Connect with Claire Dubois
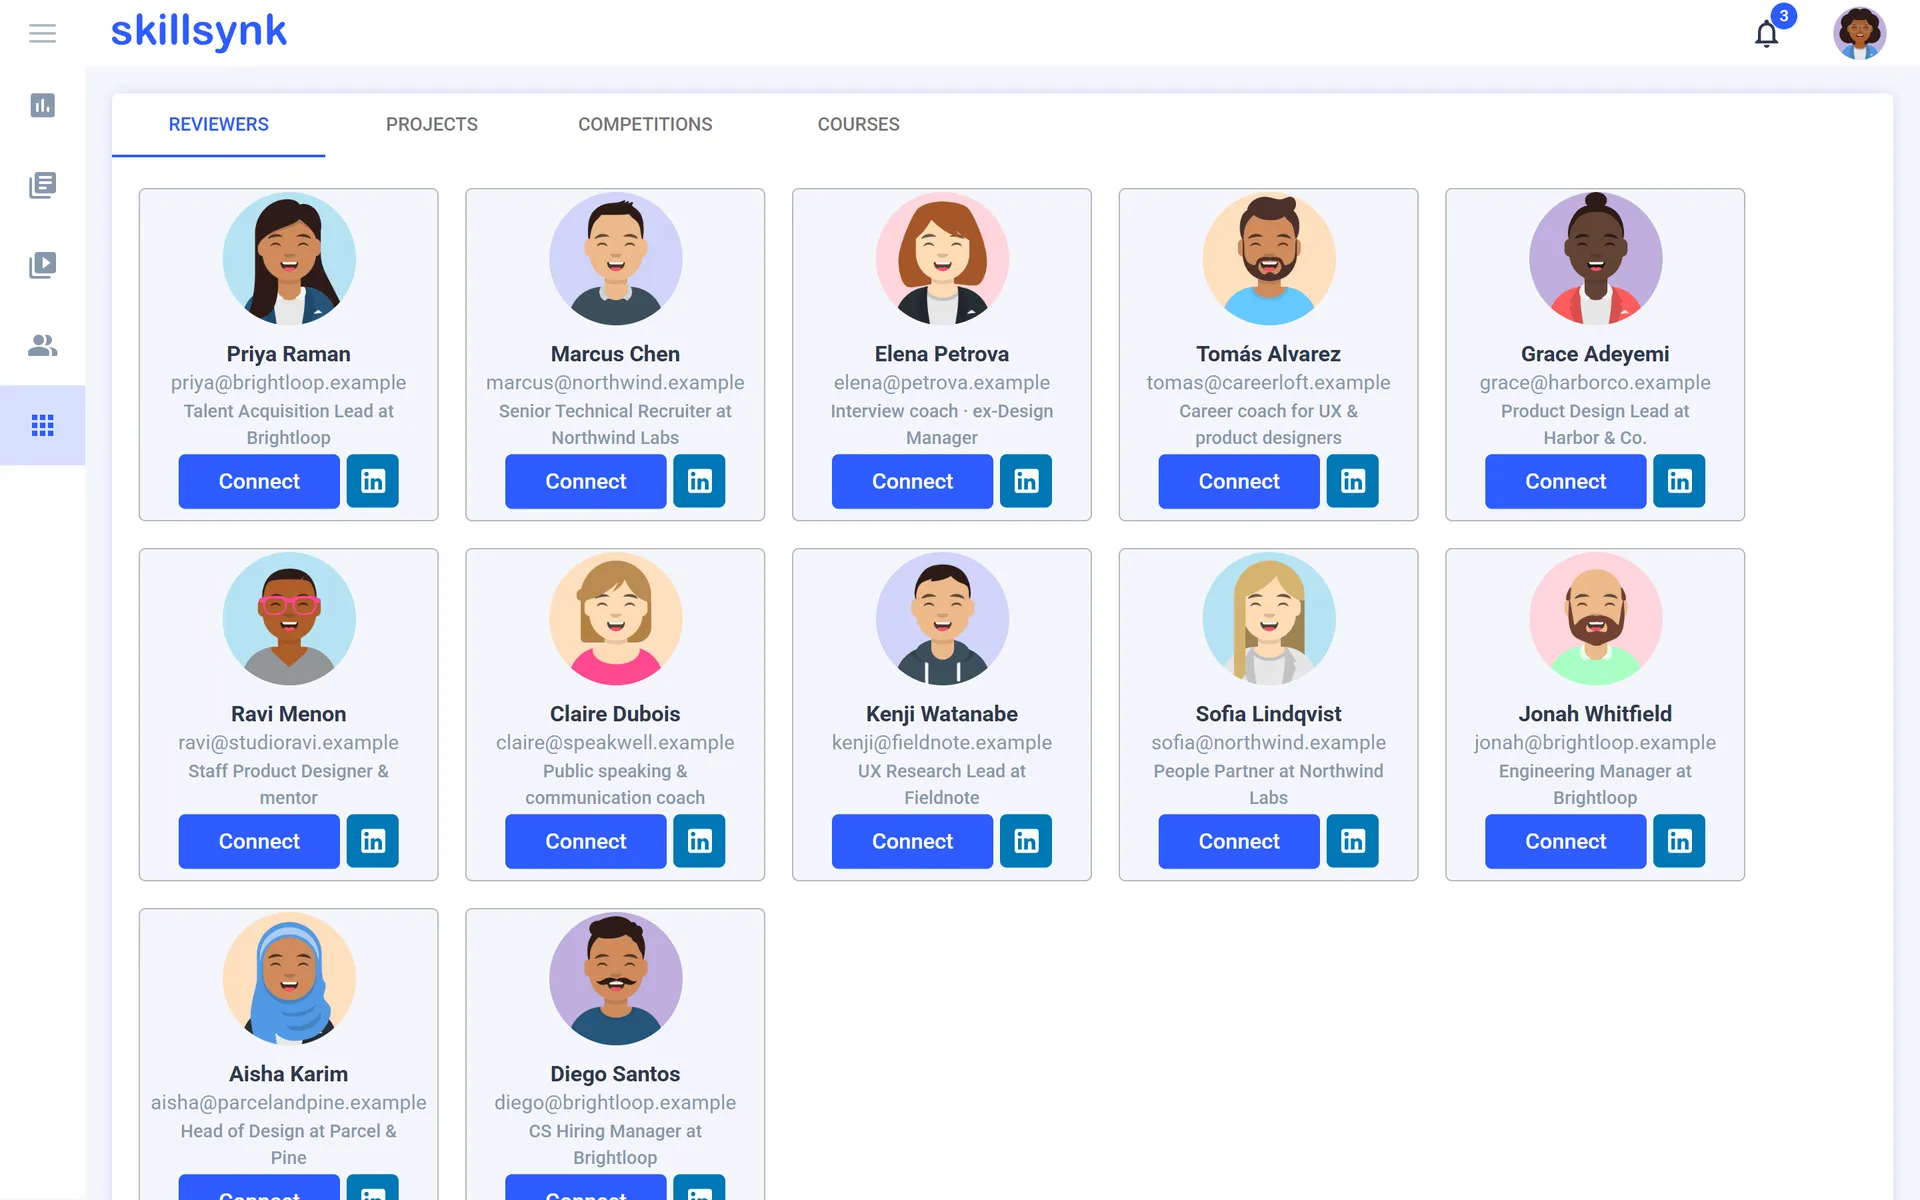 coord(586,841)
